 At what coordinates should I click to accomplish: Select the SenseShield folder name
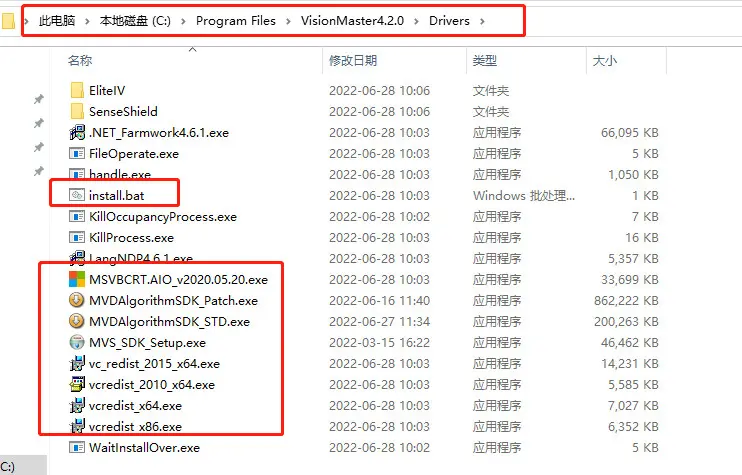[x=123, y=111]
